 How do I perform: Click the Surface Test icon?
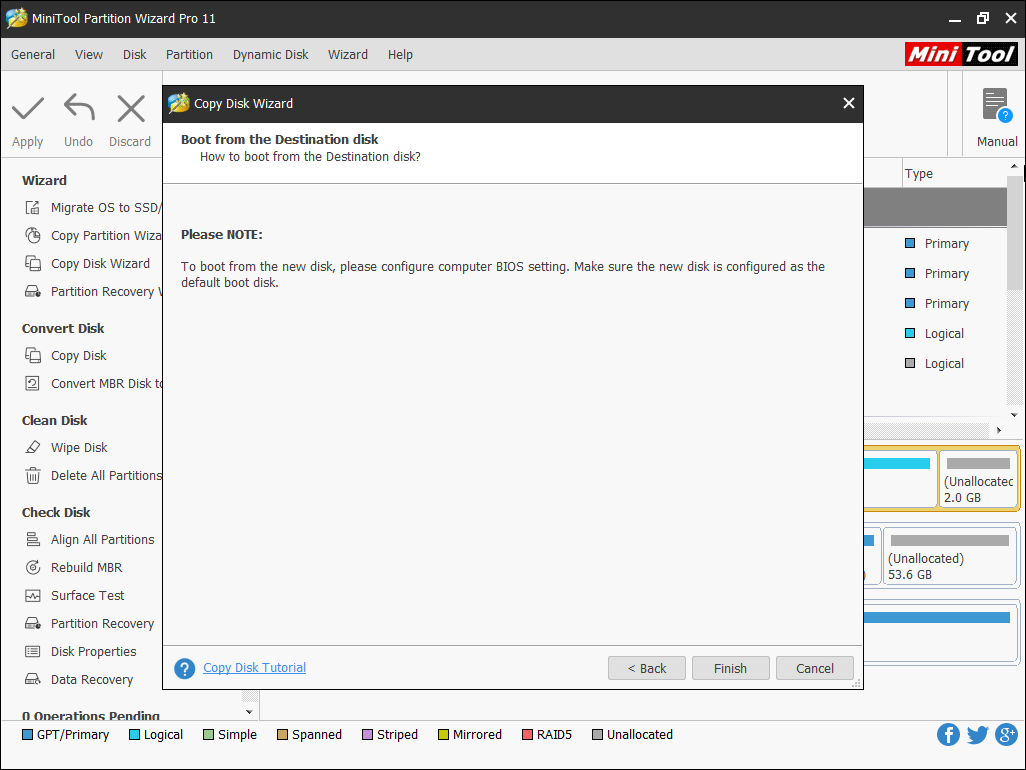pyautogui.click(x=33, y=596)
